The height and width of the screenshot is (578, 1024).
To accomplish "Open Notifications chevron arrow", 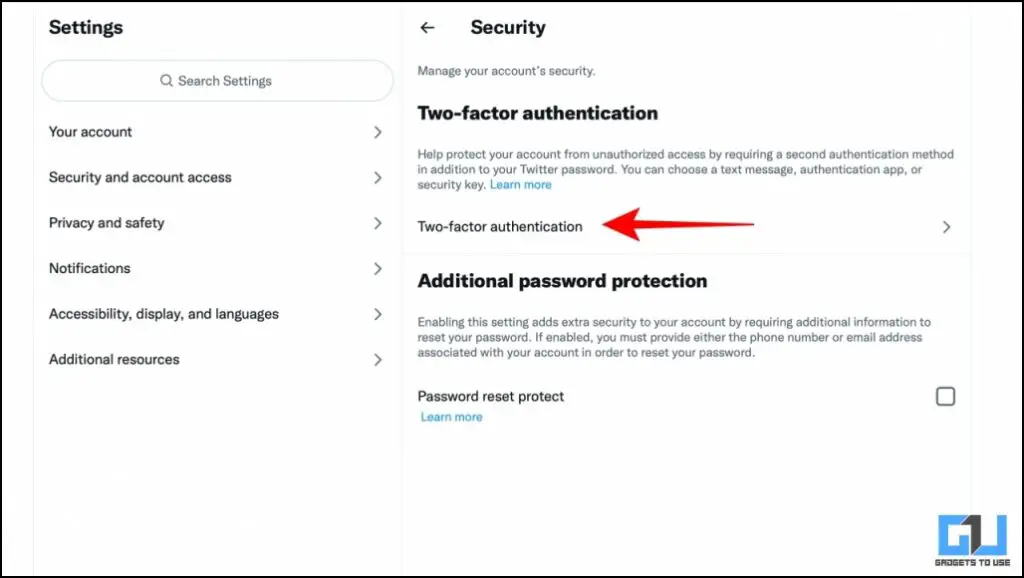I will tap(377, 268).
